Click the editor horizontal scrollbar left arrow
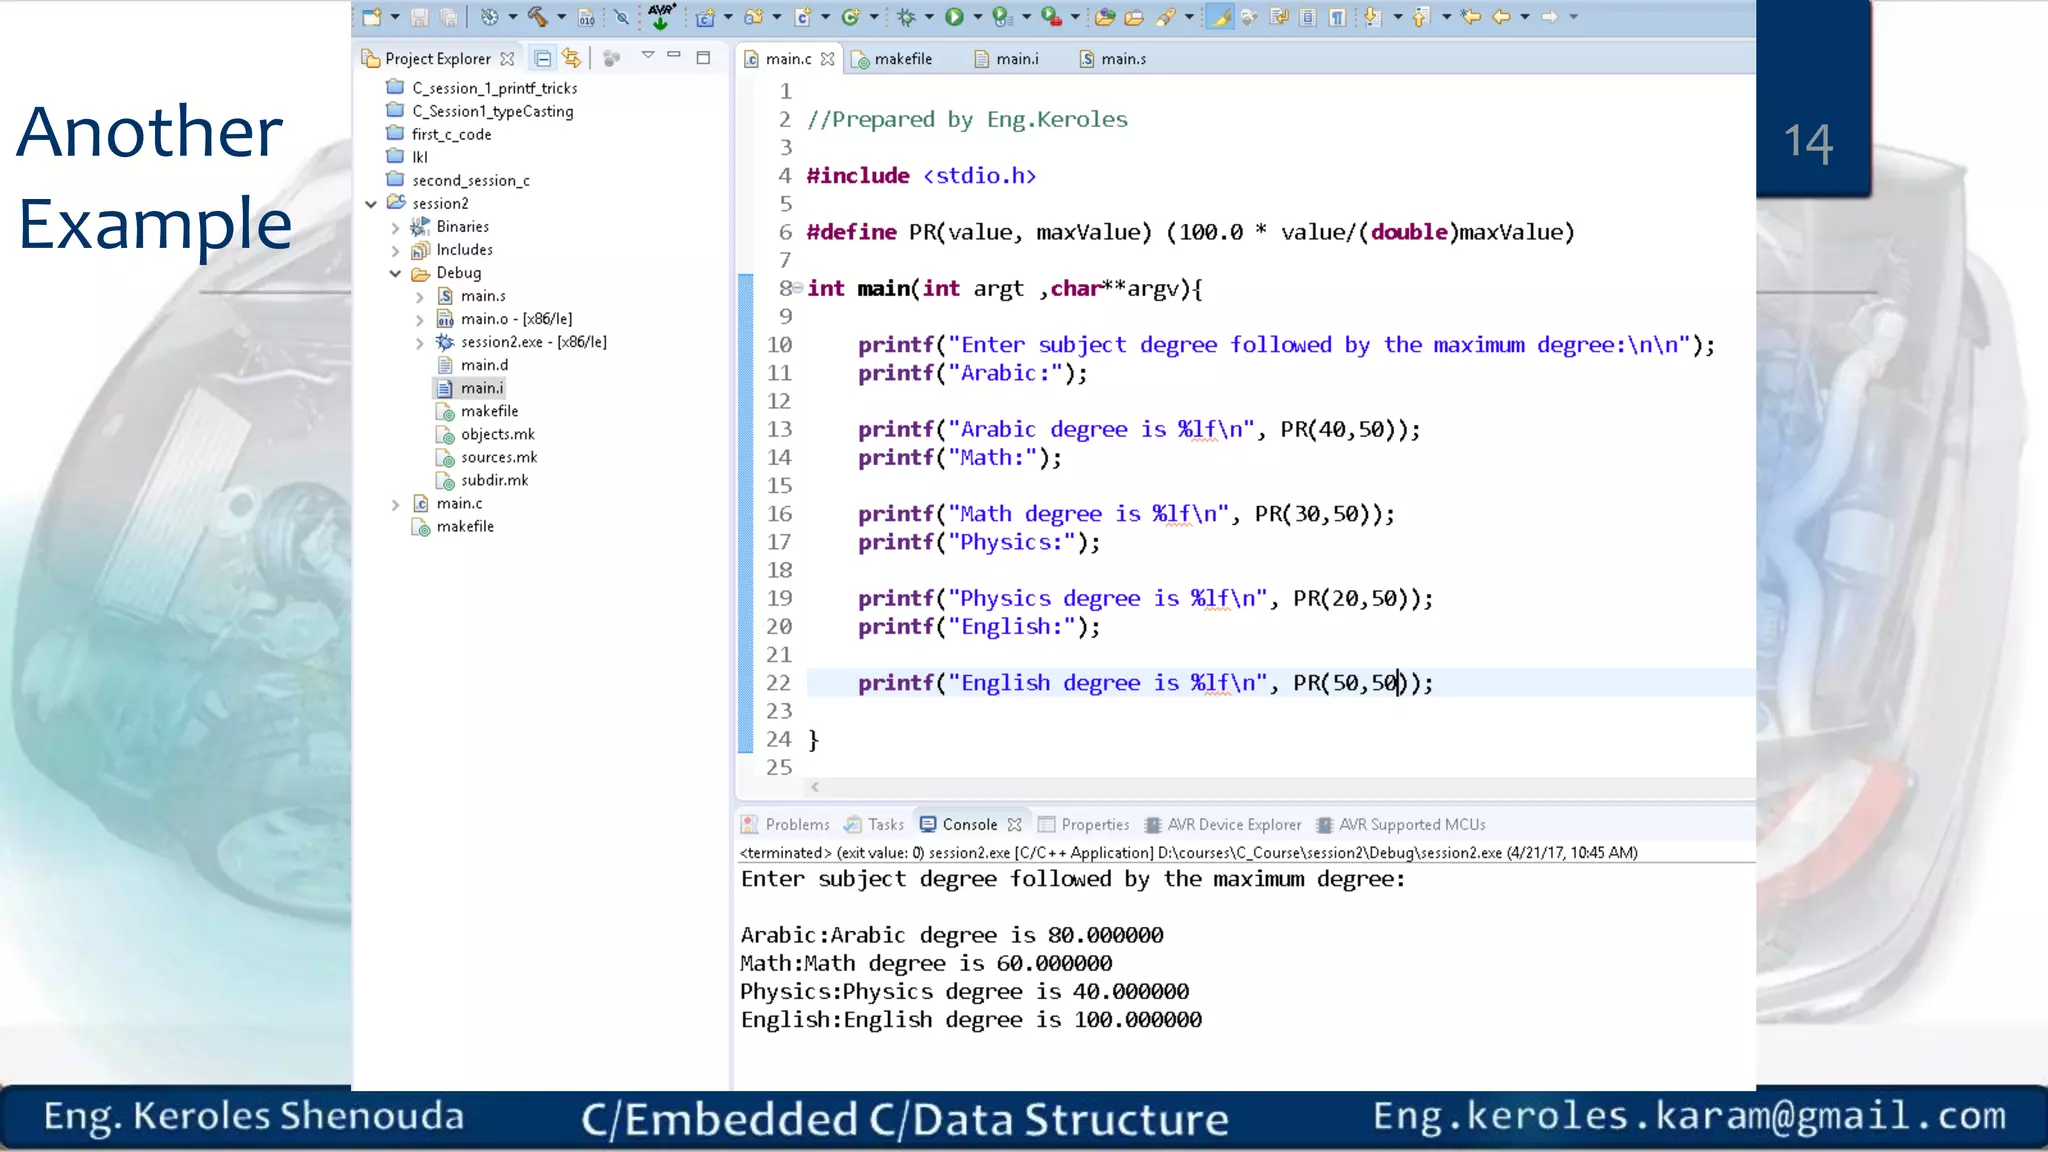Screen dimensions: 2048x1152 pos(815,787)
